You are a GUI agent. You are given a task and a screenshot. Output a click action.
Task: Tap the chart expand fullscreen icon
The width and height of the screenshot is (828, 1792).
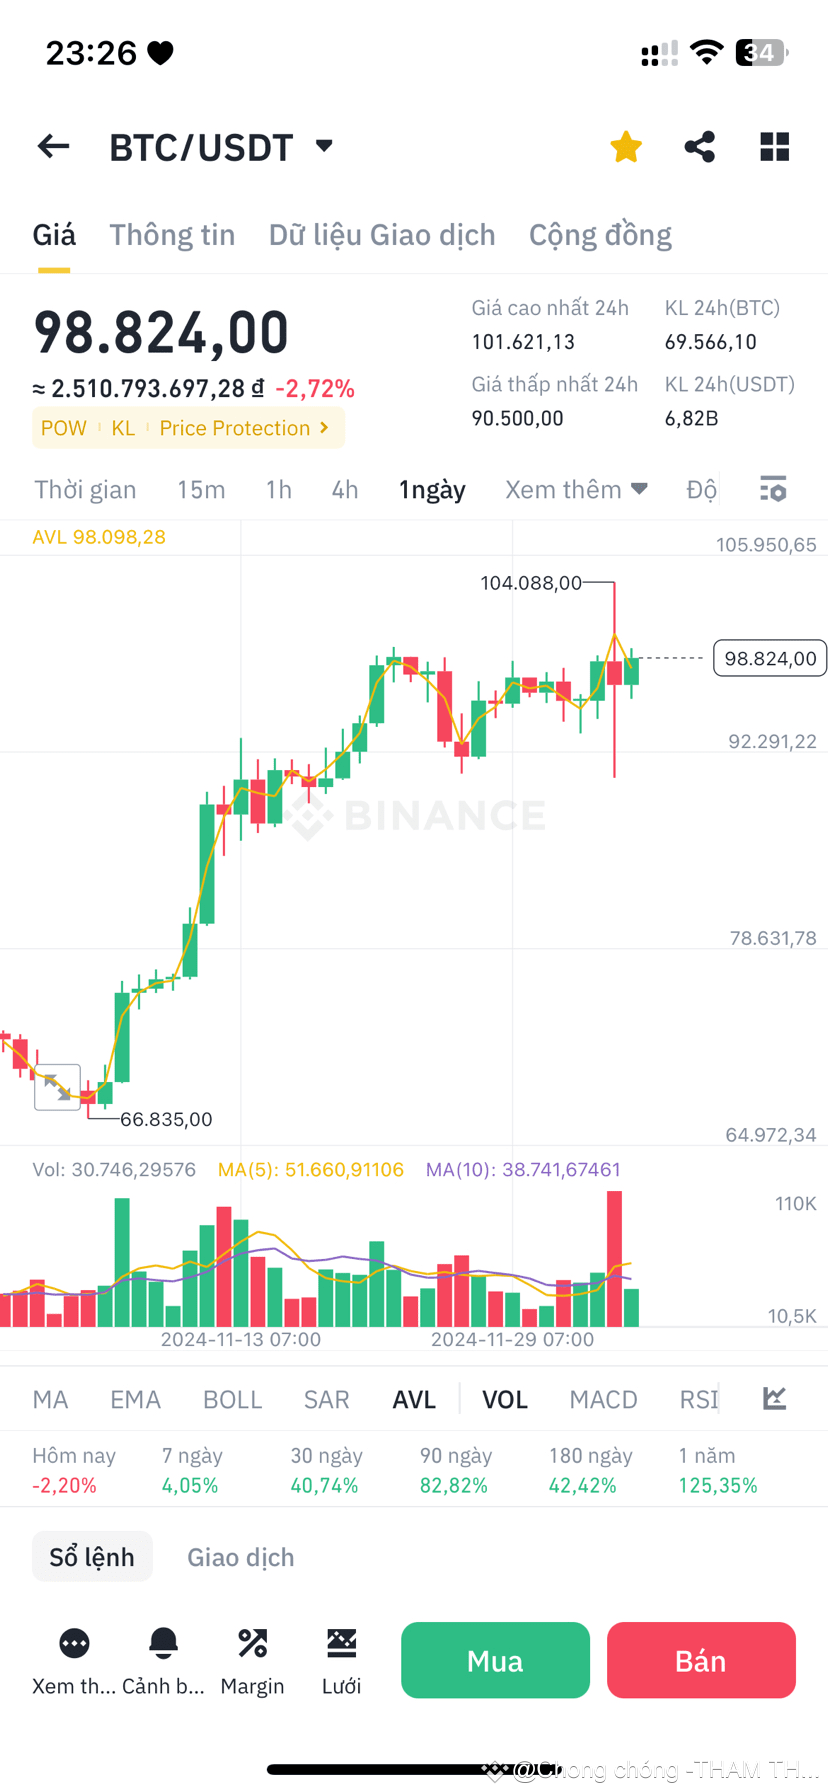click(x=57, y=1087)
